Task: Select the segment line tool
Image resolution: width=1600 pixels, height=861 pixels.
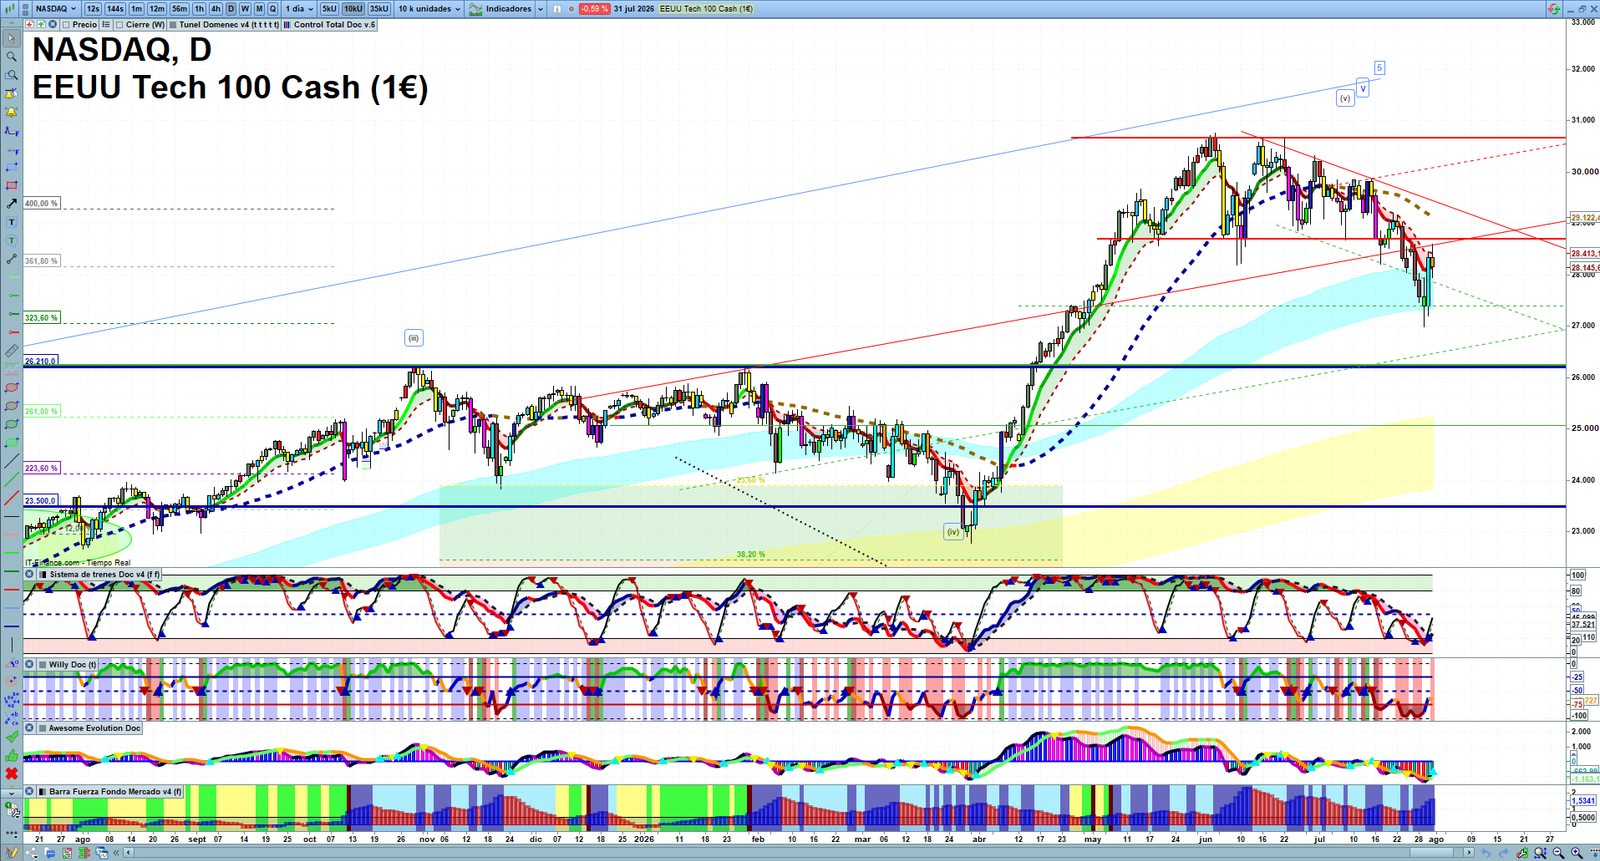Action: [x=12, y=259]
